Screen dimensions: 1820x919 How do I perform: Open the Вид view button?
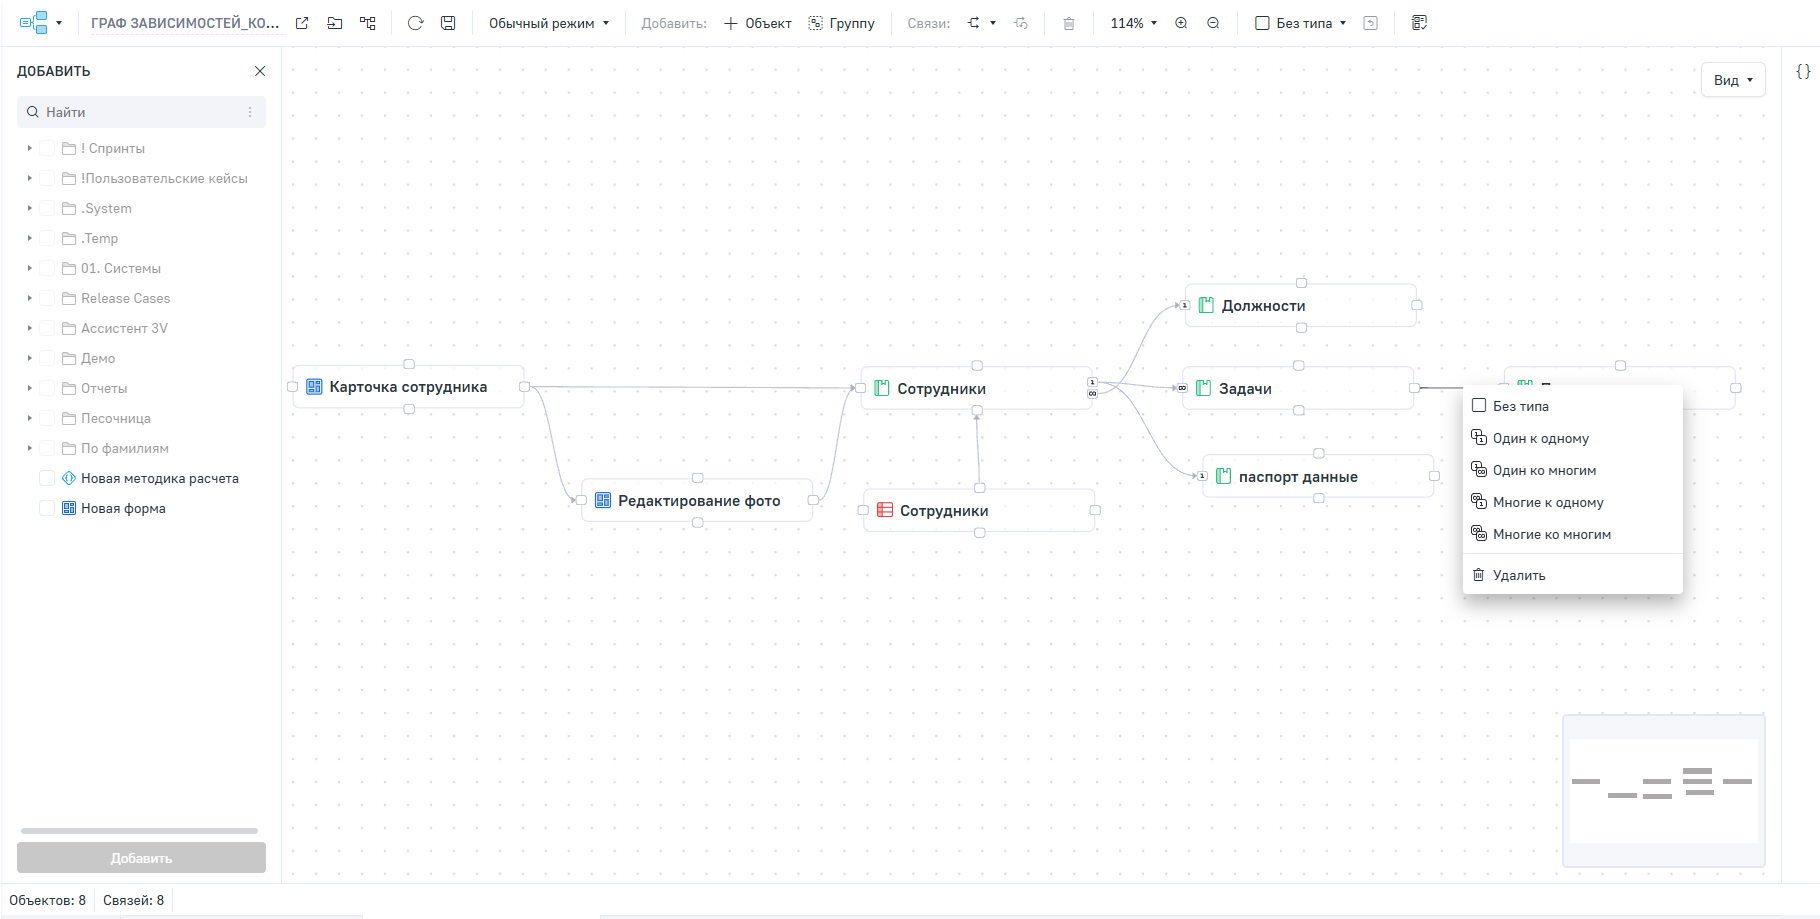pyautogui.click(x=1732, y=80)
